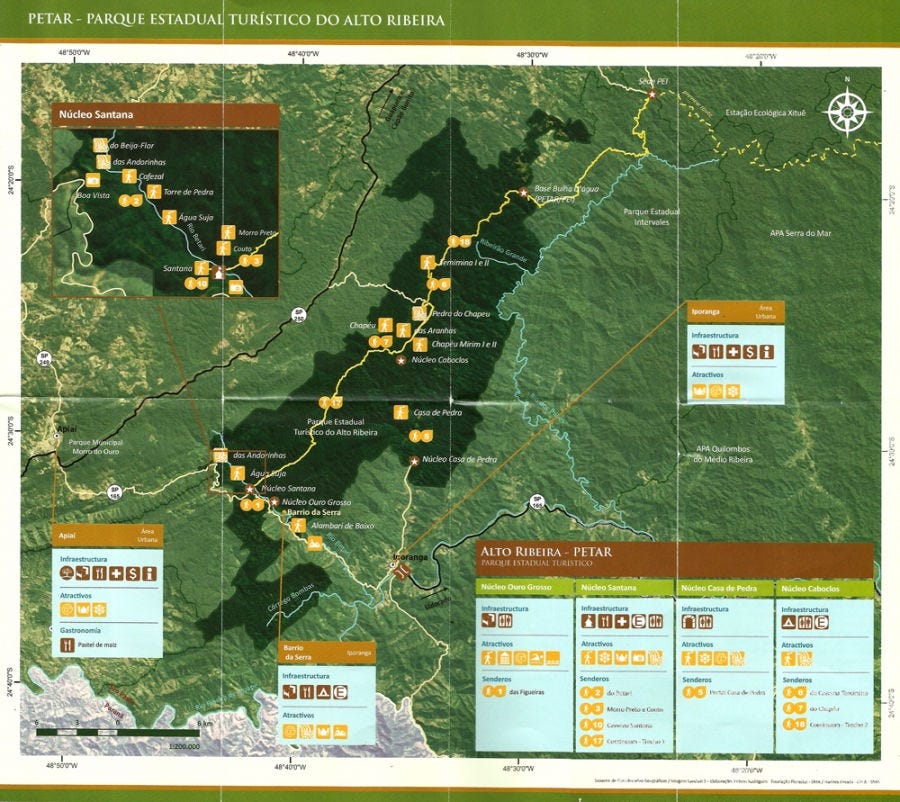Click the fork-knife icon beside Pastel de maiz
The height and width of the screenshot is (802, 900).
tap(68, 645)
